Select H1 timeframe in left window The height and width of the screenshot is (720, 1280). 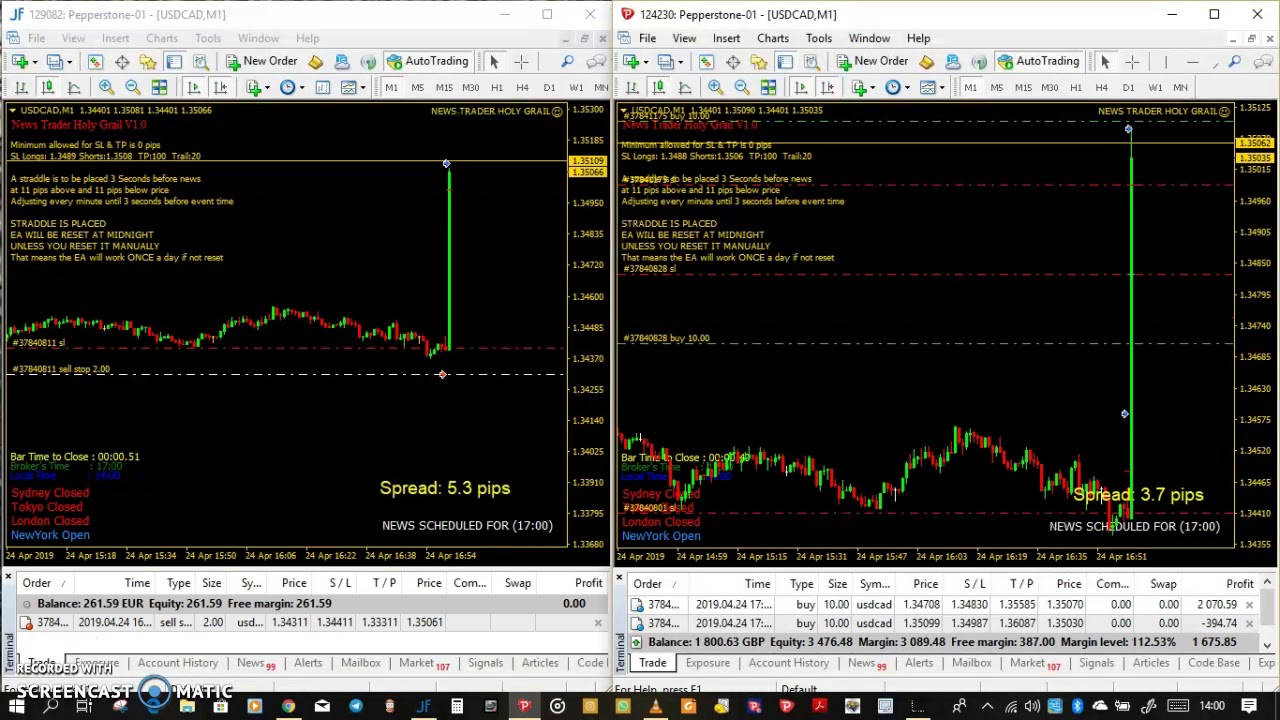(497, 88)
